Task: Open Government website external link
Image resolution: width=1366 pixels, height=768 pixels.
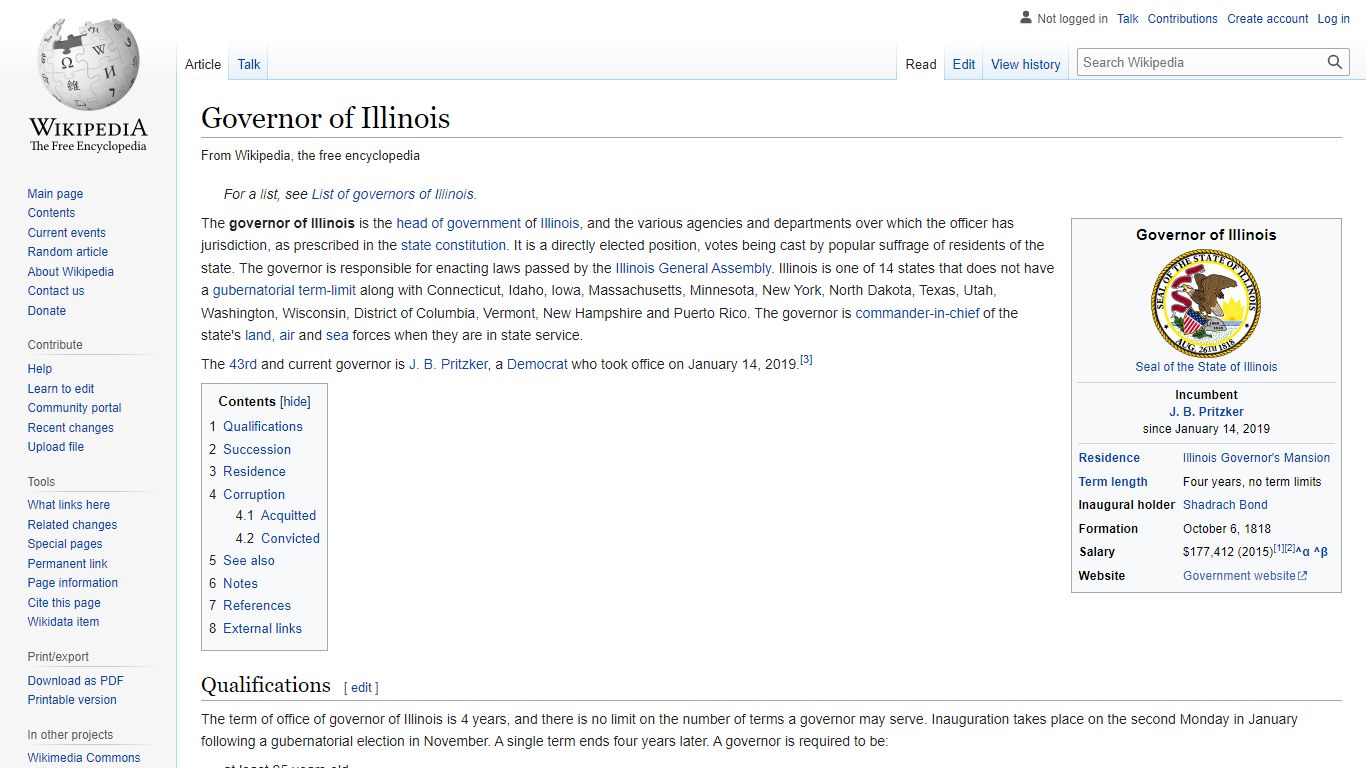Action: (1245, 576)
